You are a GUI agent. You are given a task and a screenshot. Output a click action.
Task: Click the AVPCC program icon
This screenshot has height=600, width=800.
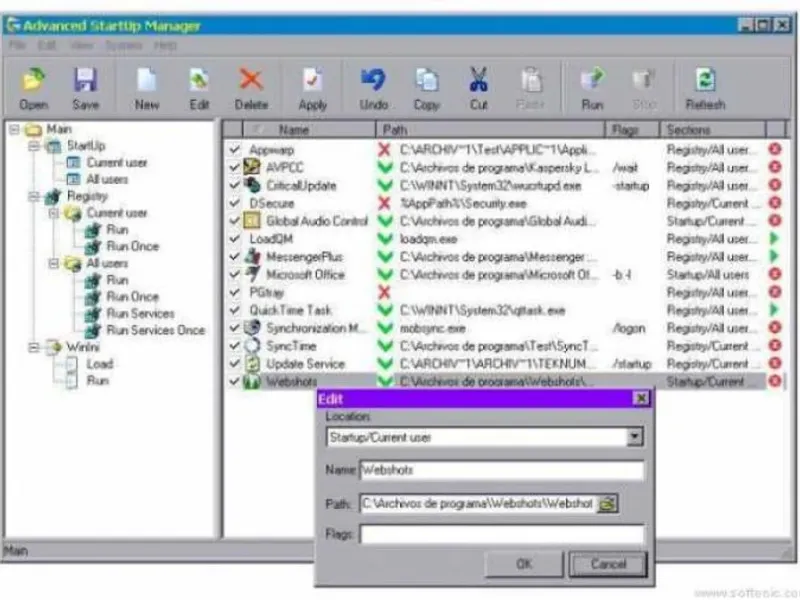[252, 167]
